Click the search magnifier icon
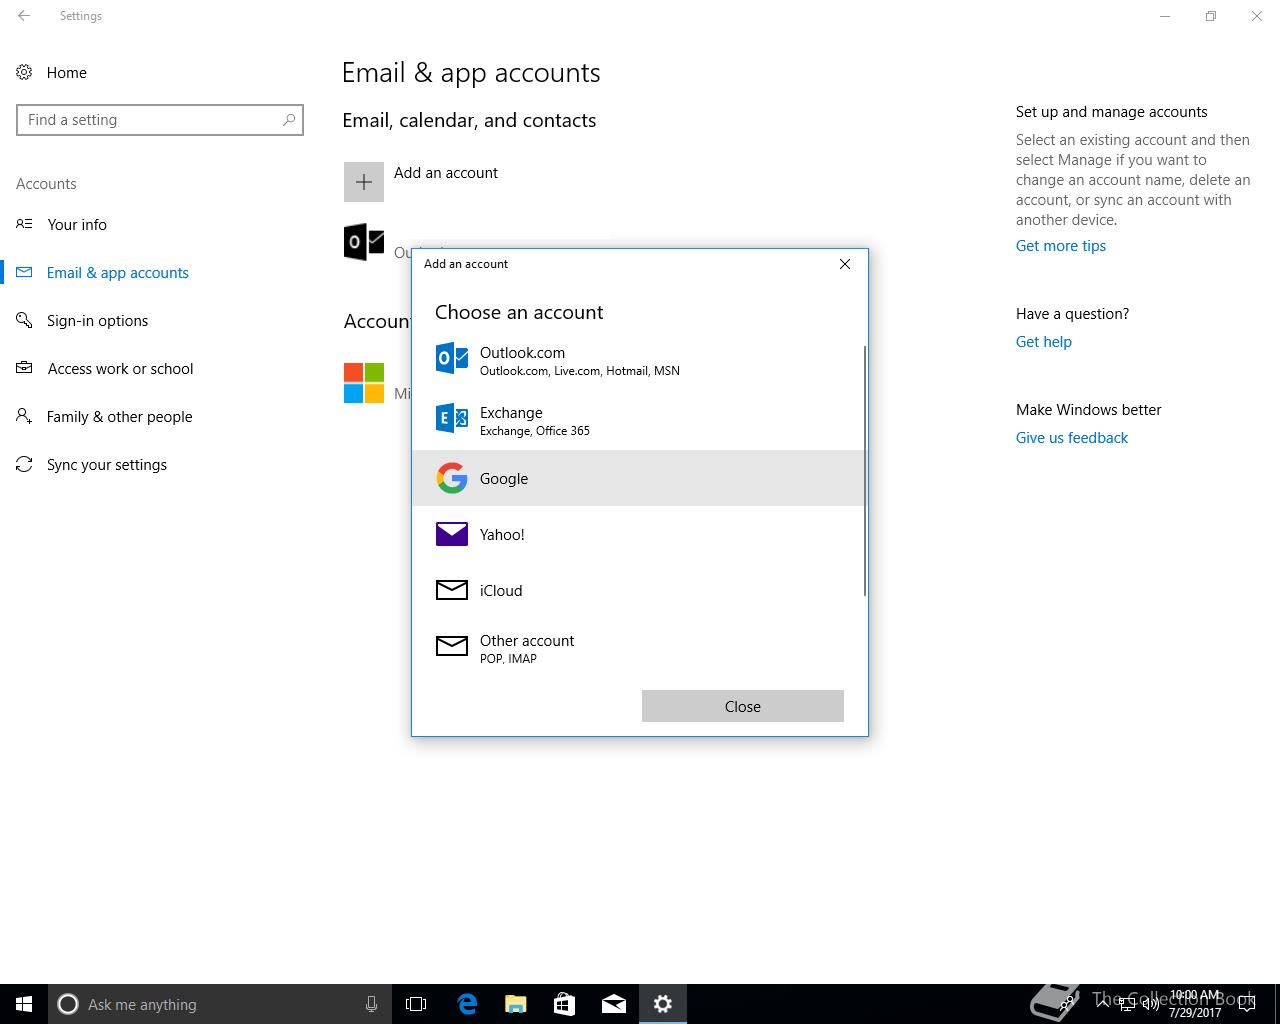 (x=289, y=120)
